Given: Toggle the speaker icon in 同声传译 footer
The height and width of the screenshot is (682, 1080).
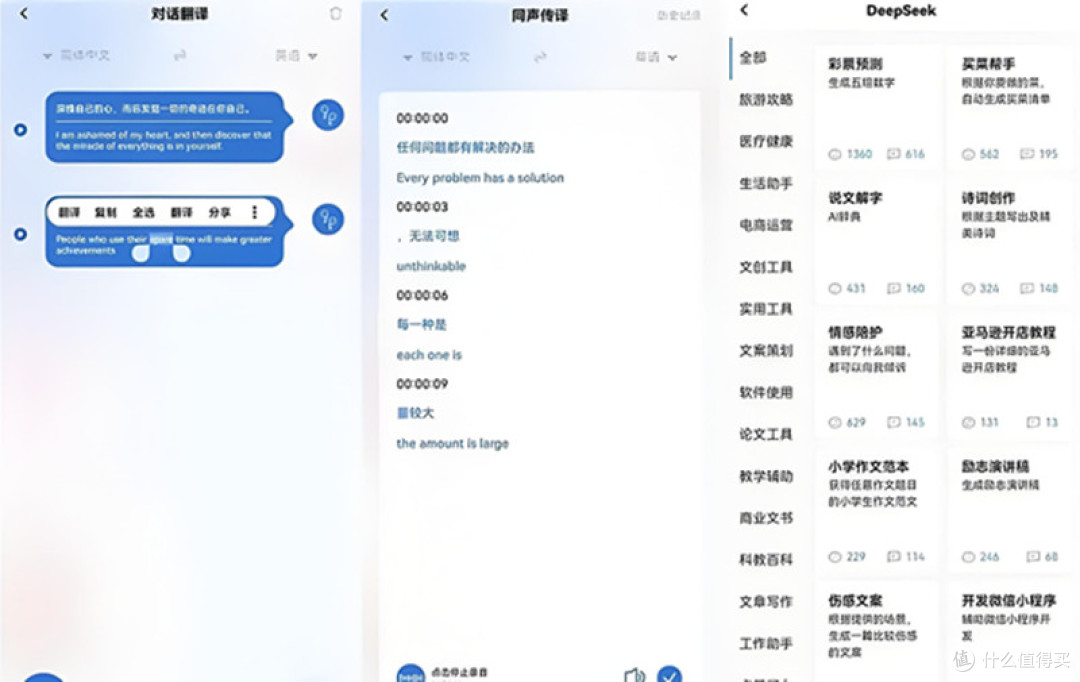Looking at the screenshot, I should tap(634, 675).
